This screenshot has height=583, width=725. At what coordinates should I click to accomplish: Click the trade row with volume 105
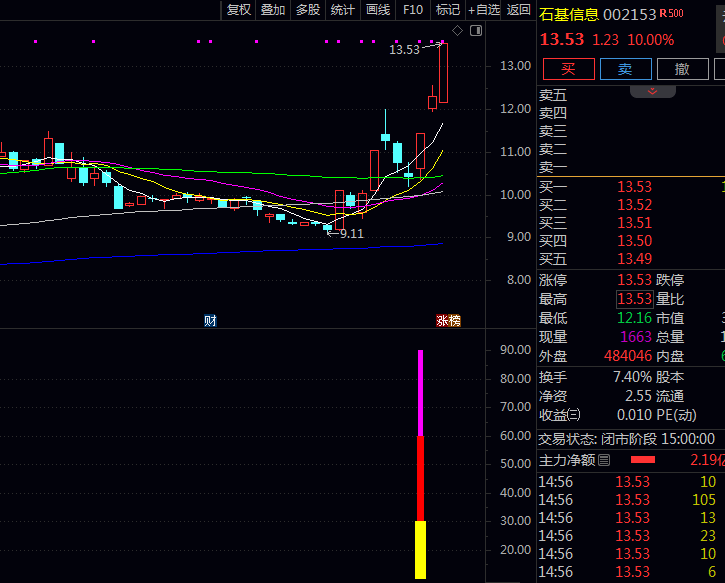631,500
